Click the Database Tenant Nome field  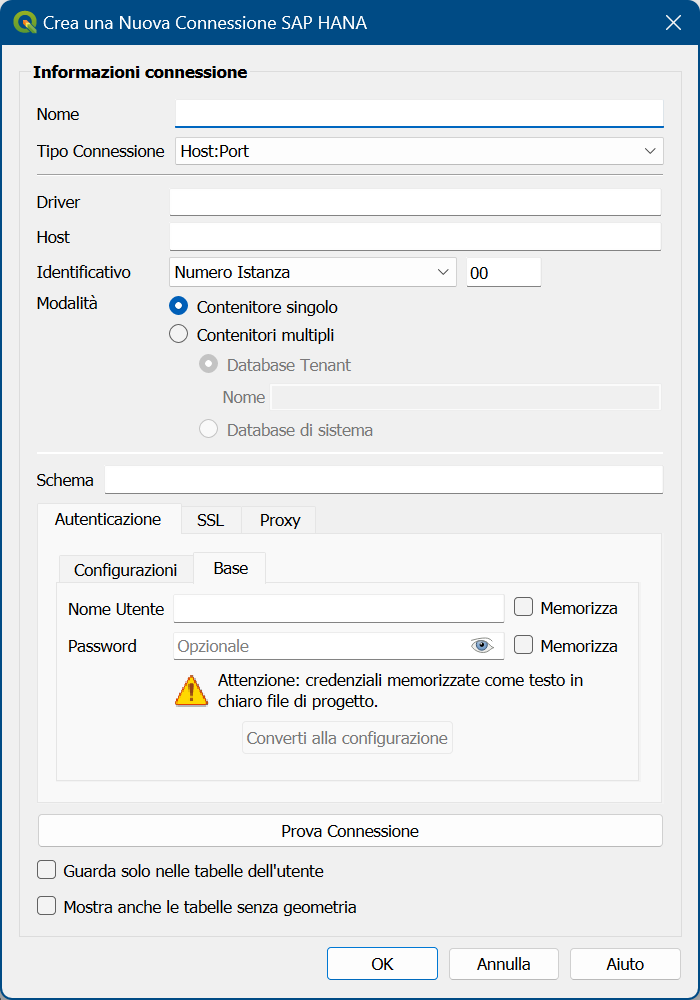(465, 397)
